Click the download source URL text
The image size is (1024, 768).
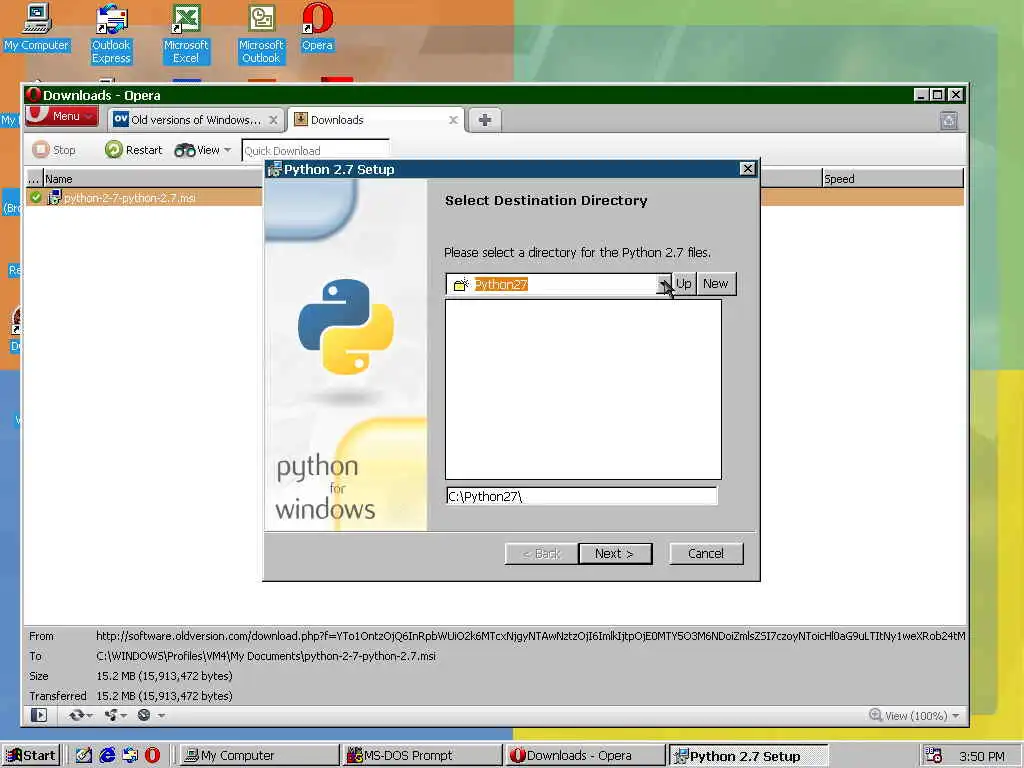[x=530, y=636]
